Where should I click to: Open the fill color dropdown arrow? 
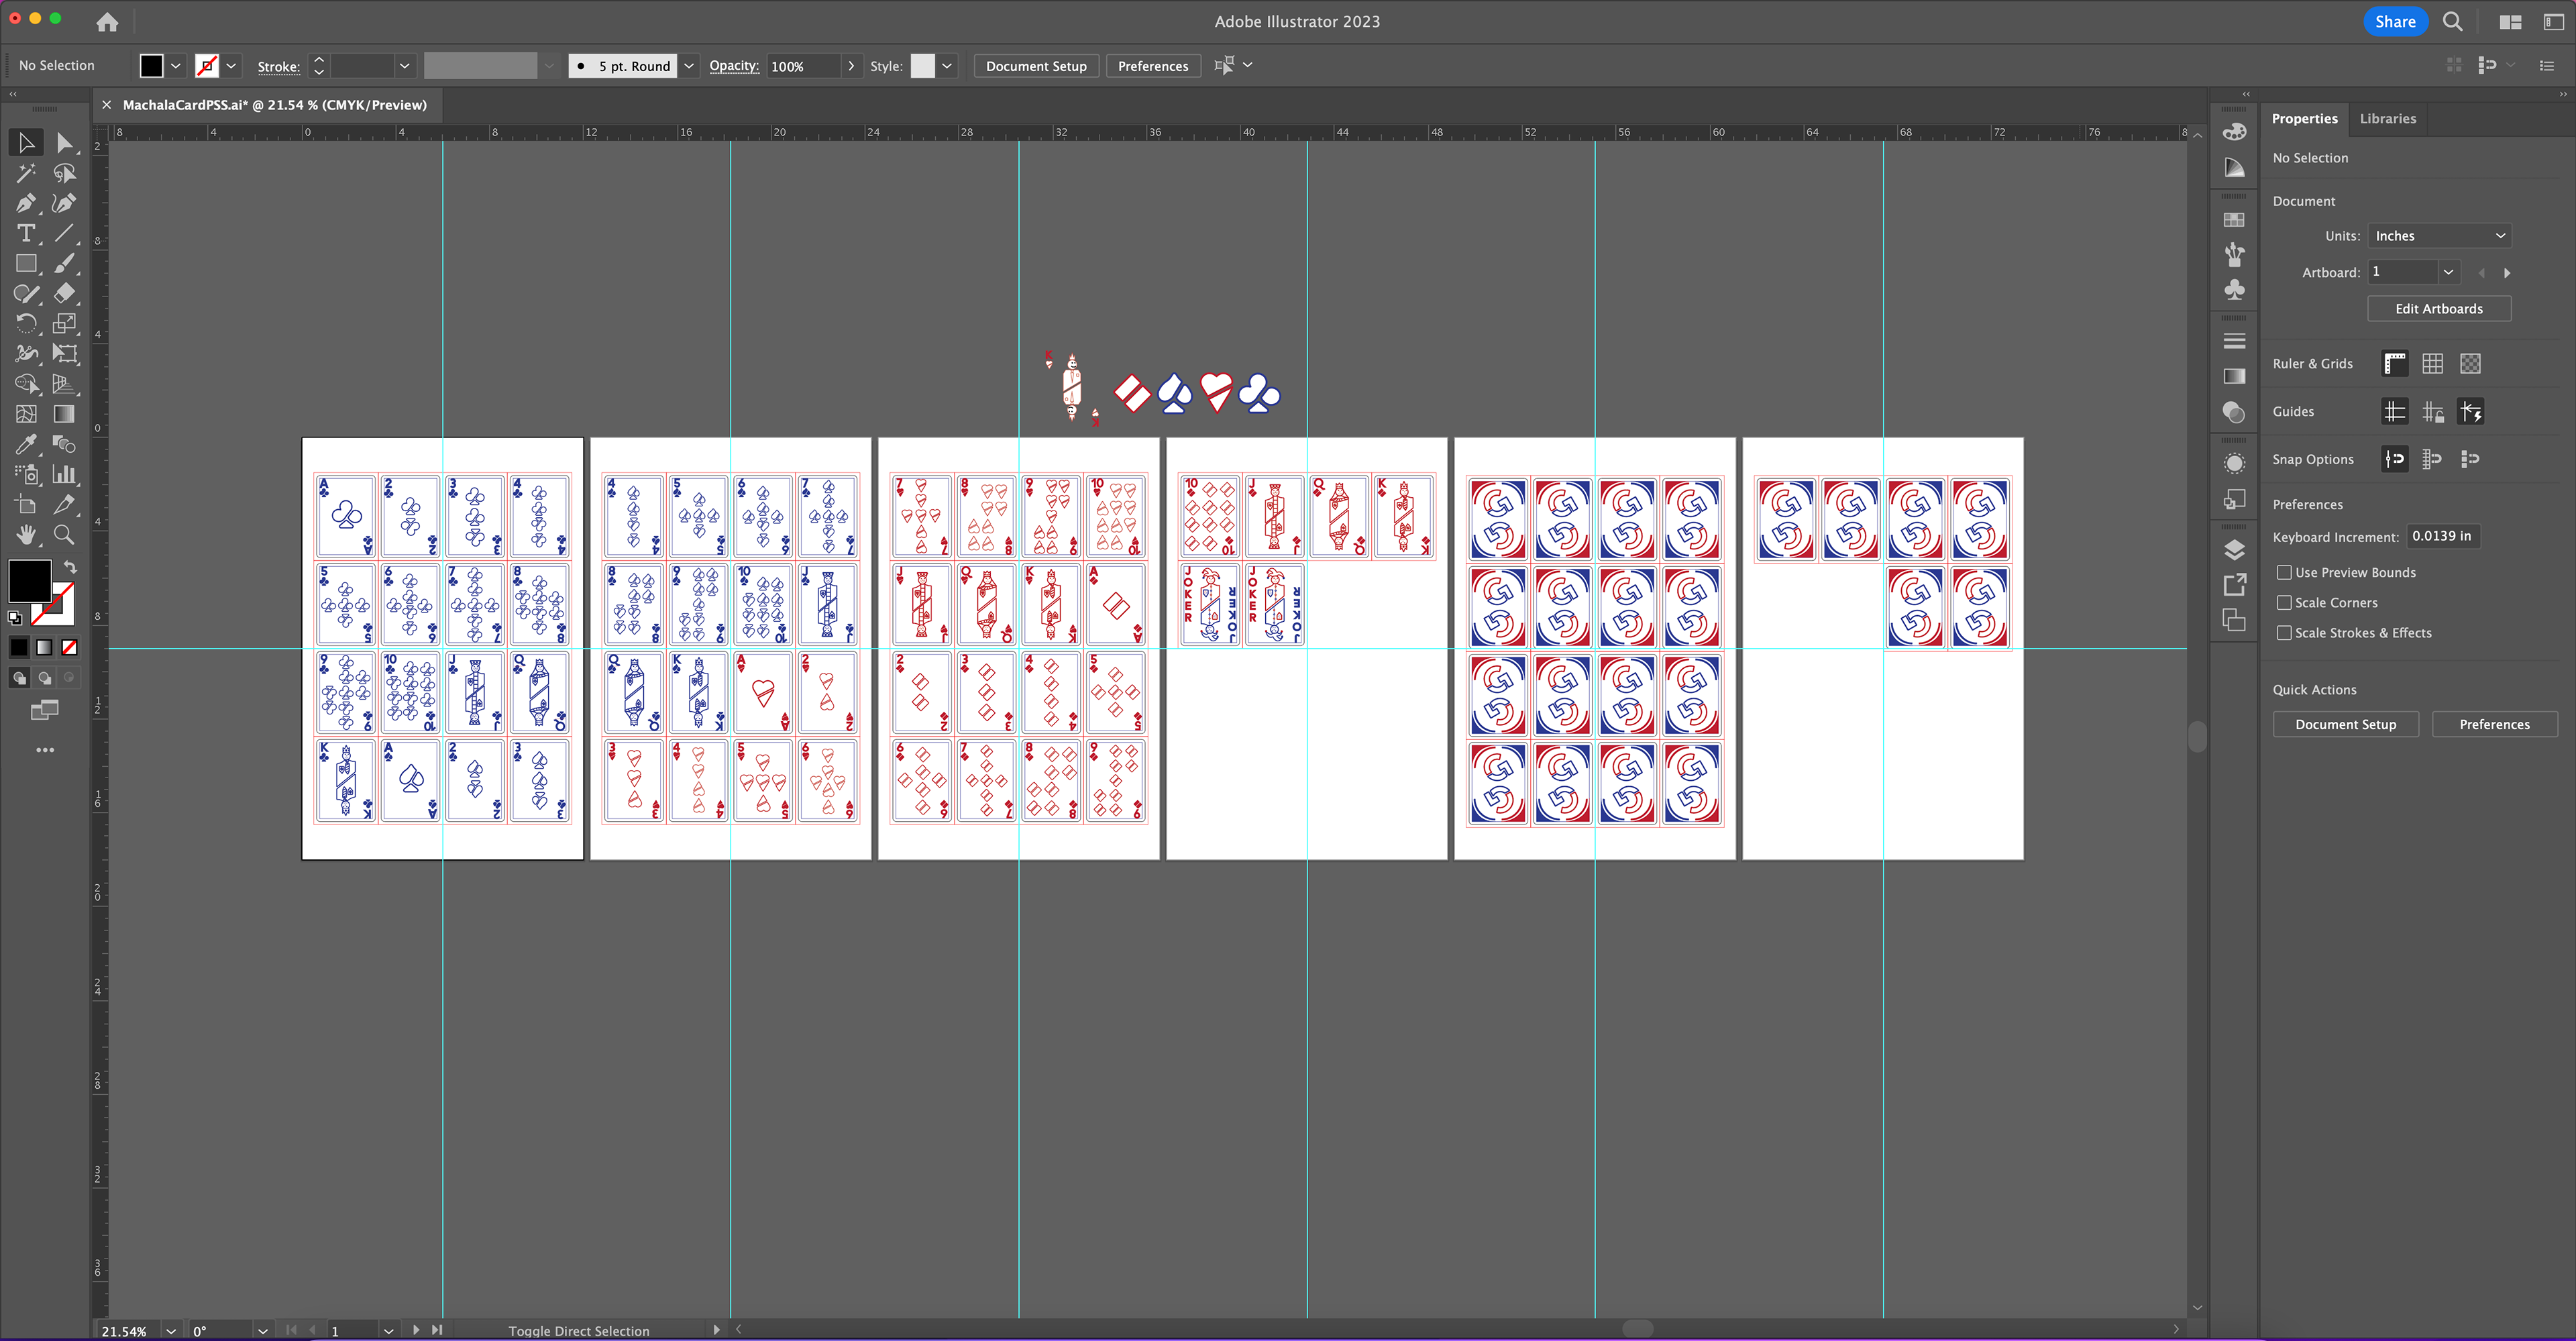pyautogui.click(x=176, y=66)
